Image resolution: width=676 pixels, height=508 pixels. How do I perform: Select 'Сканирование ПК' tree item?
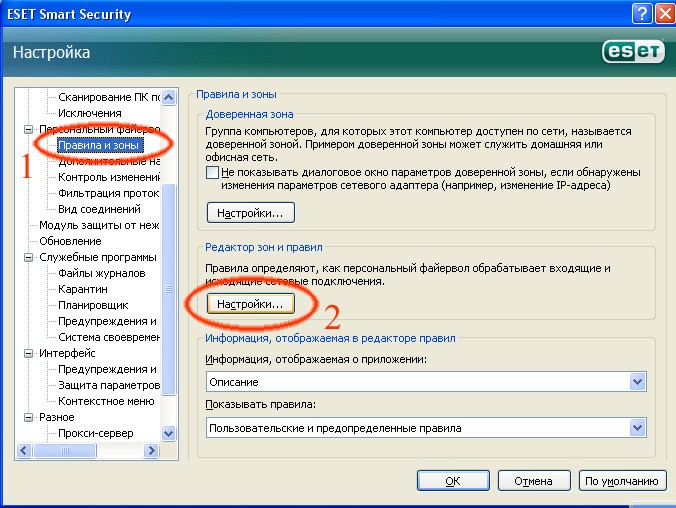point(109,97)
